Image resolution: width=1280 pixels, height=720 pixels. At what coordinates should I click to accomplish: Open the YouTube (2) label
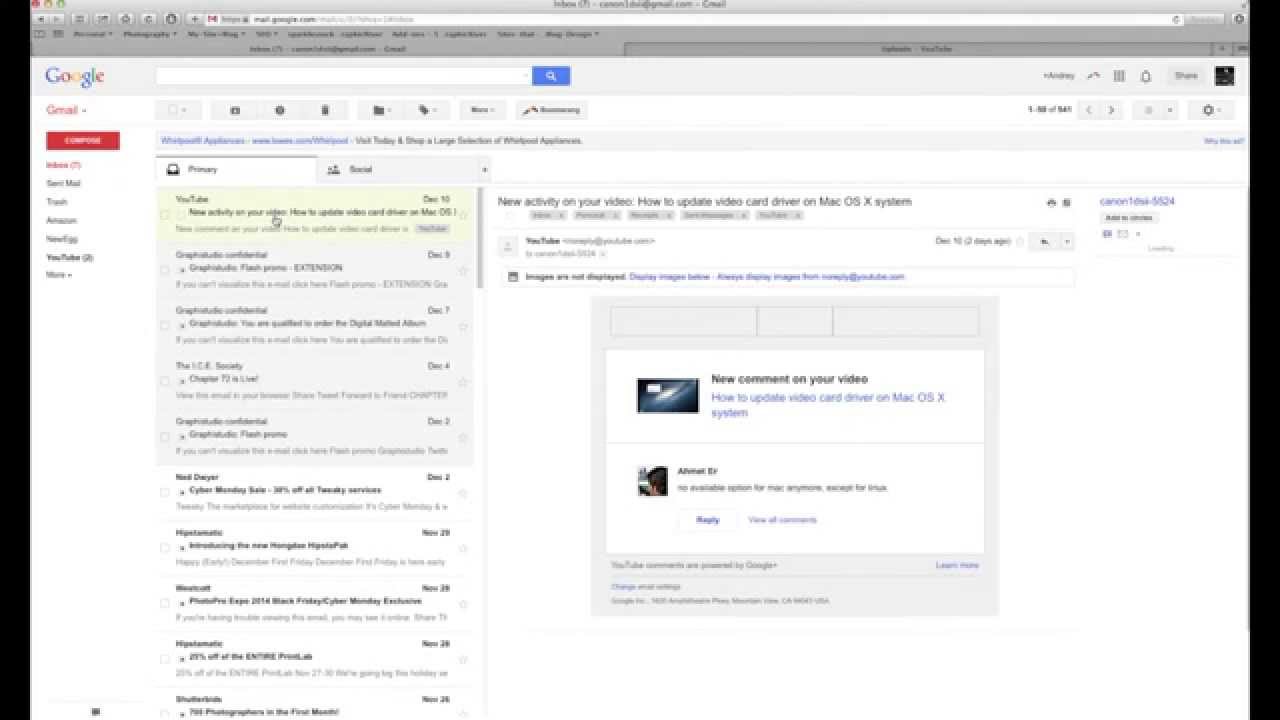pos(70,258)
